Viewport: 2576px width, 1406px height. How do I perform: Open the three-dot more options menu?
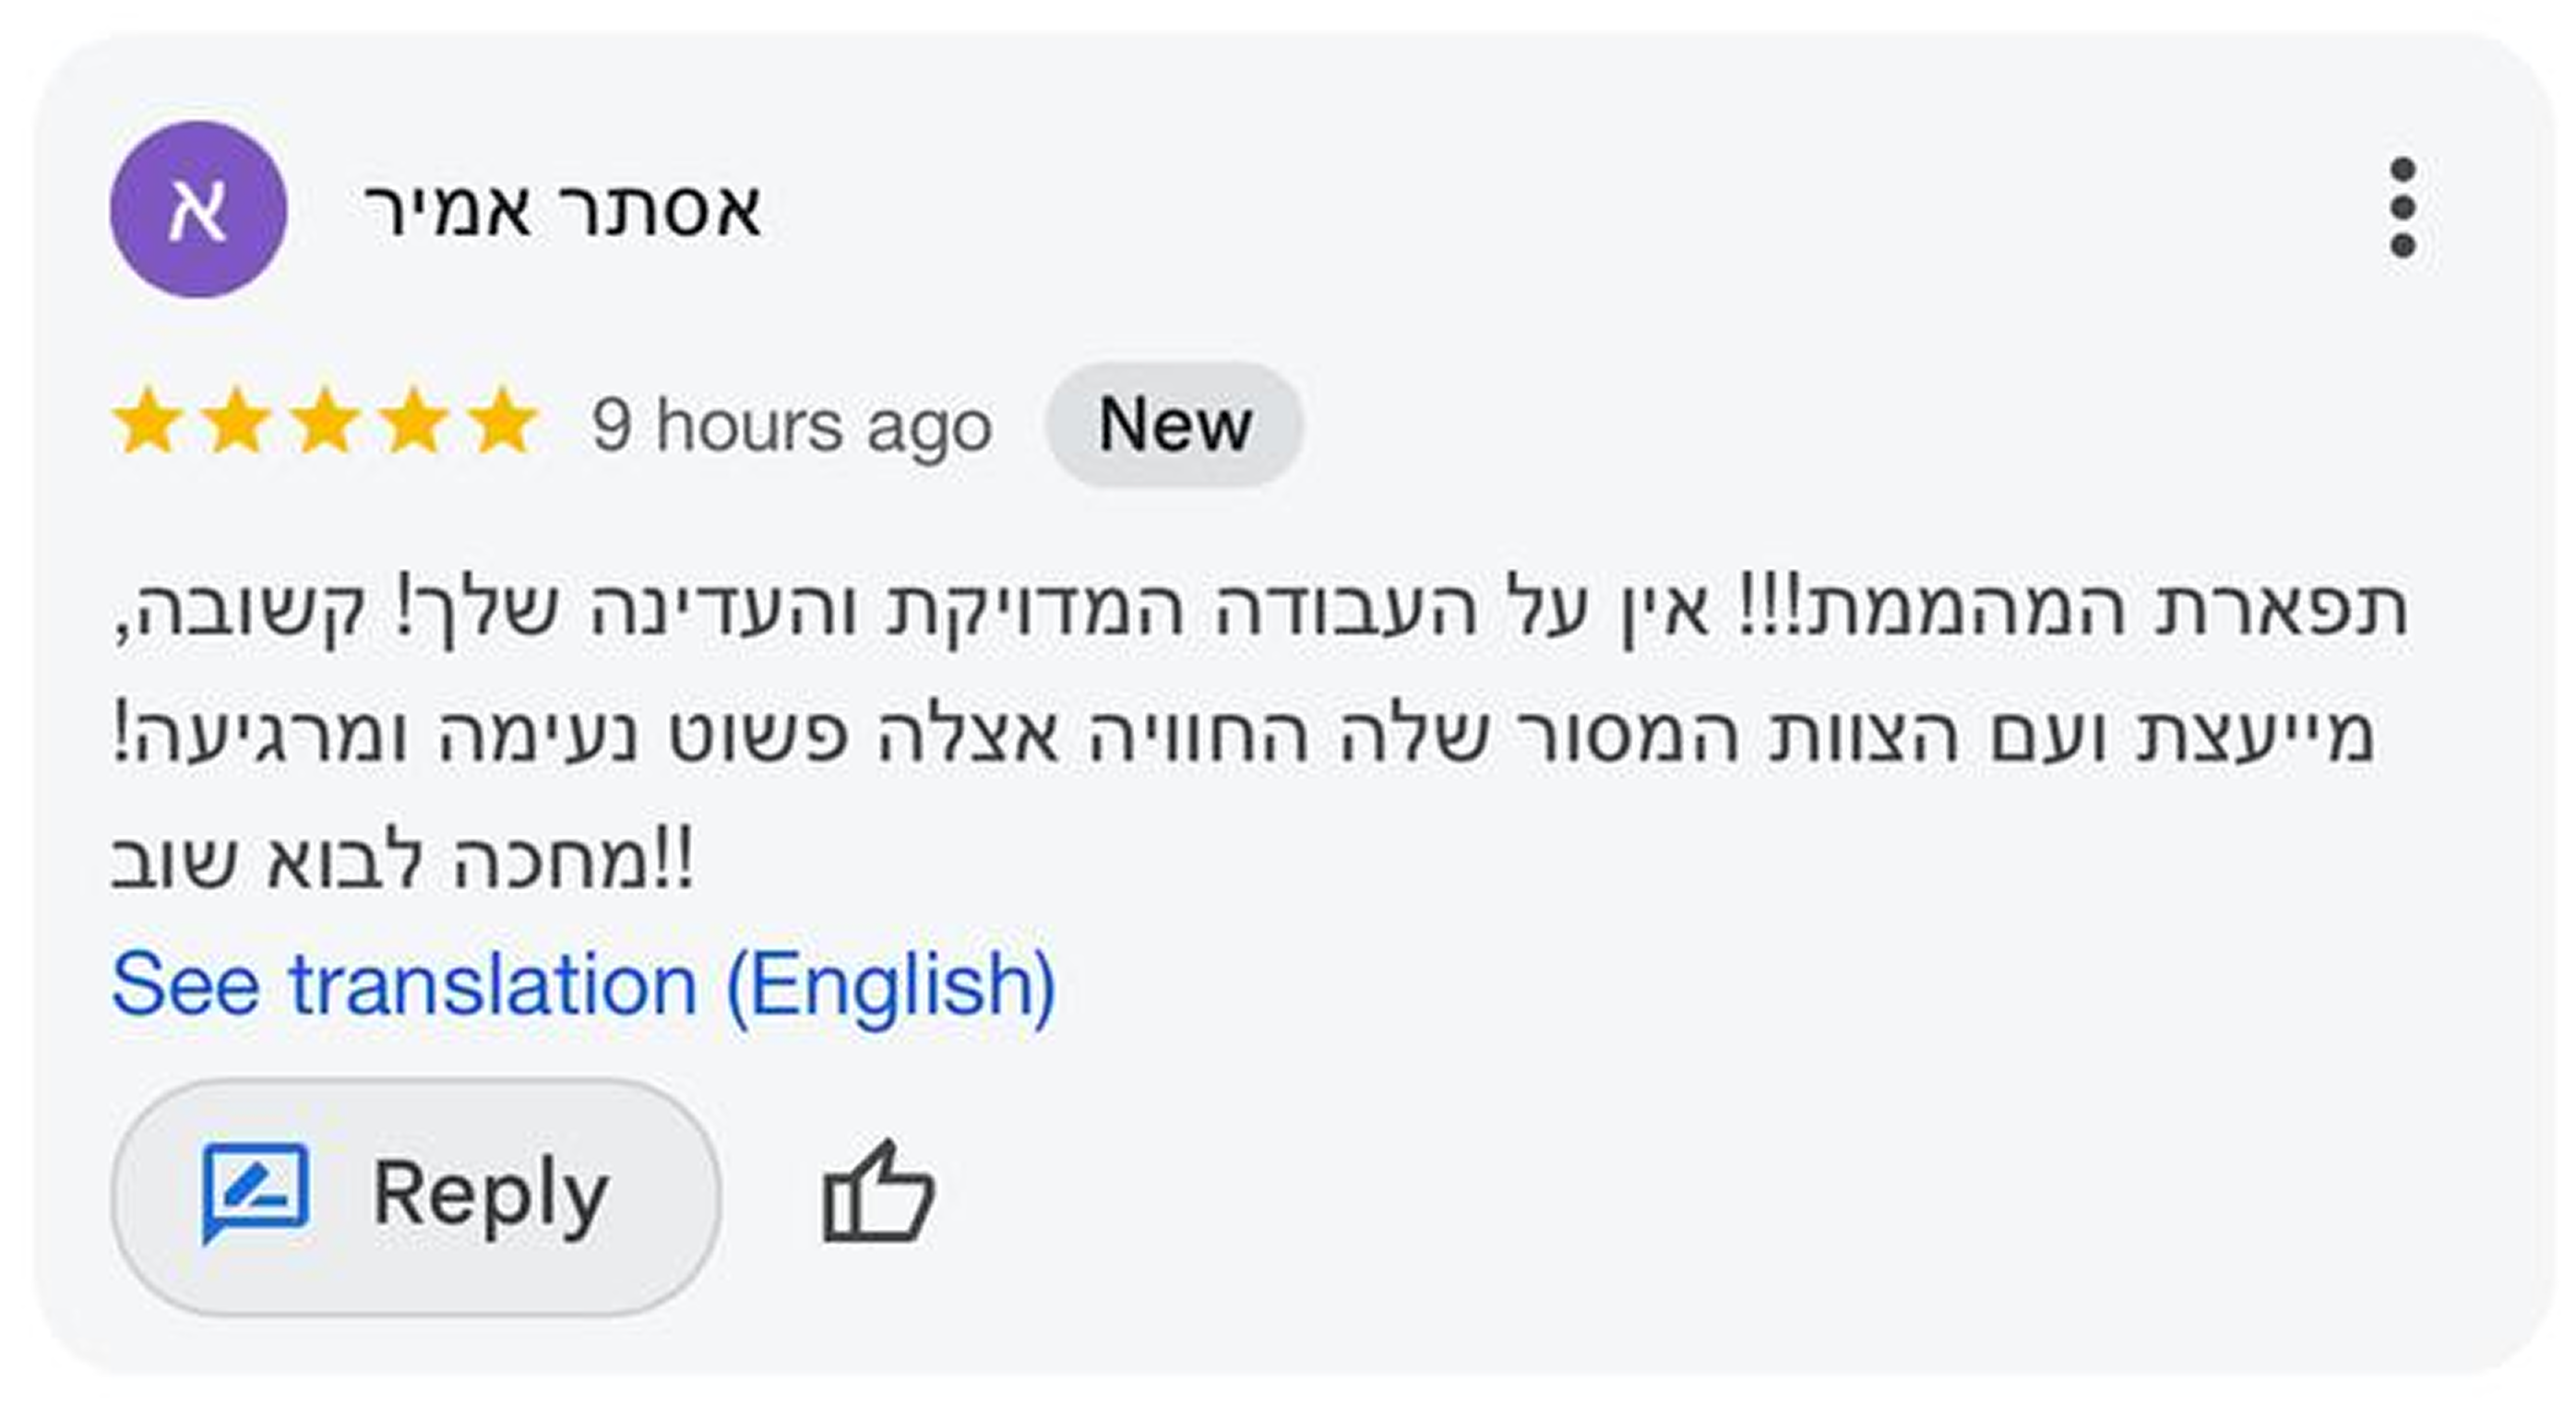point(2402,208)
